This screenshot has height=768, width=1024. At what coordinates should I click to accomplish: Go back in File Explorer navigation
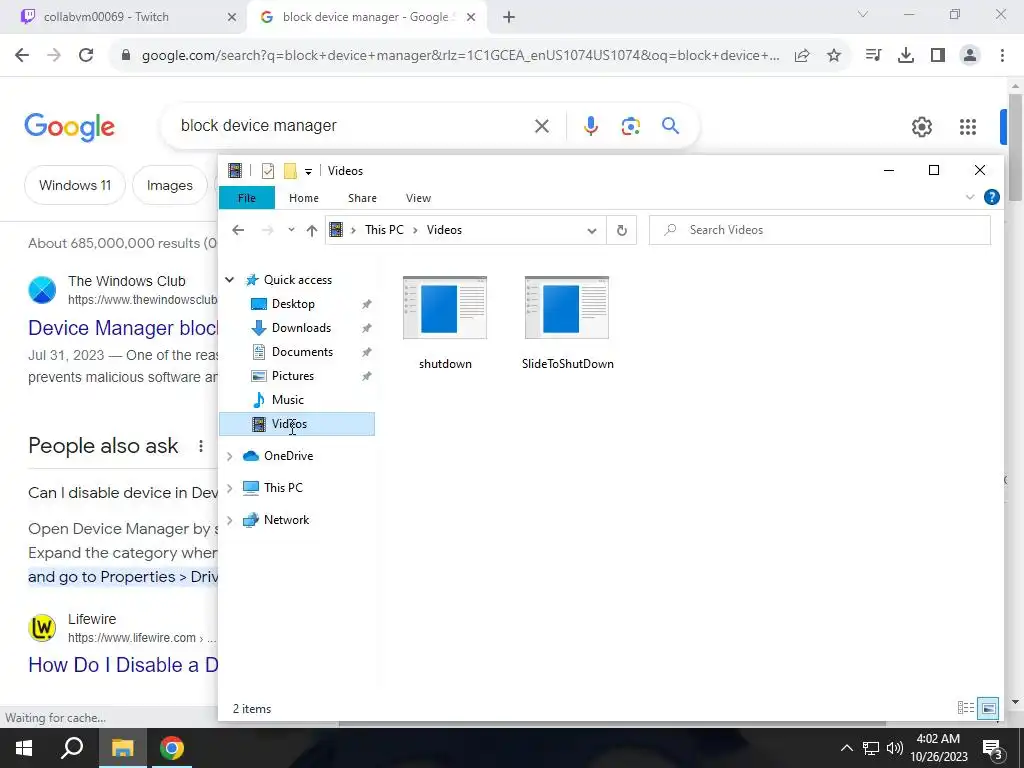click(238, 230)
